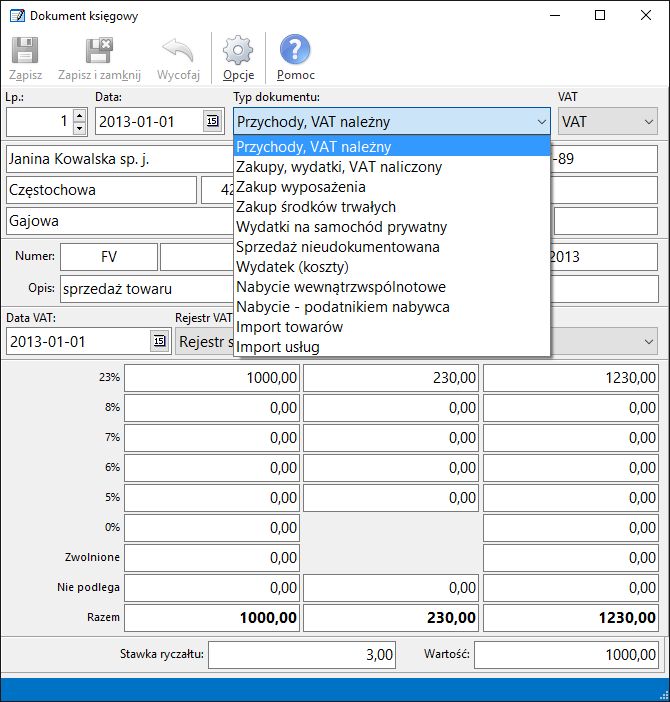The width and height of the screenshot is (670, 702).
Task: Open Pomoc help icon
Action: 295,51
